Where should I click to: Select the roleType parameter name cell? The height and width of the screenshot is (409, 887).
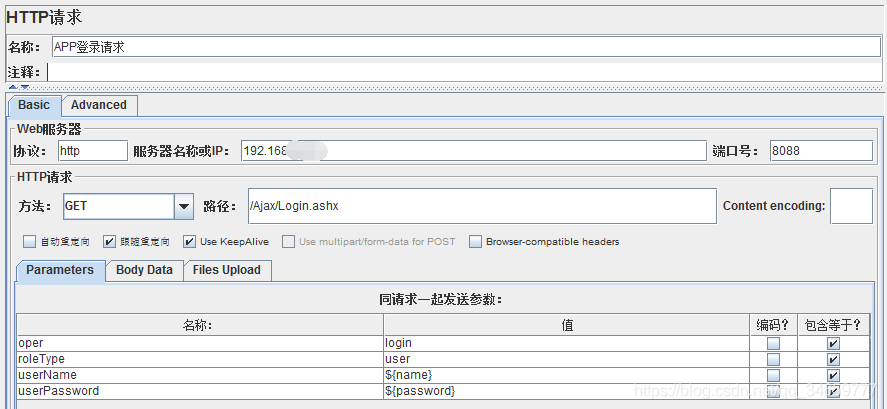[200, 359]
